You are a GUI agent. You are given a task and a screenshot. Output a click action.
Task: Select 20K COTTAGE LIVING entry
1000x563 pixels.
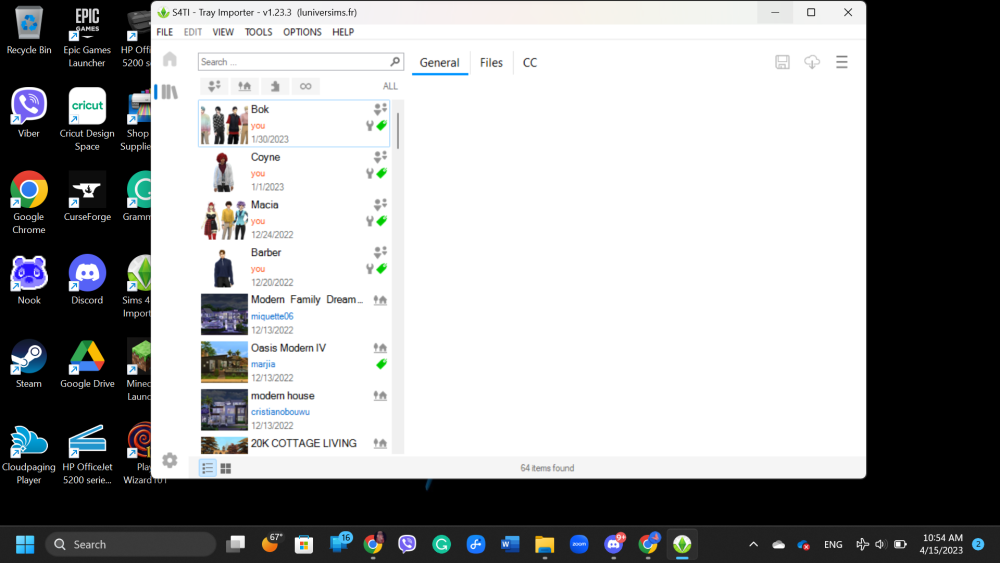click(294, 444)
